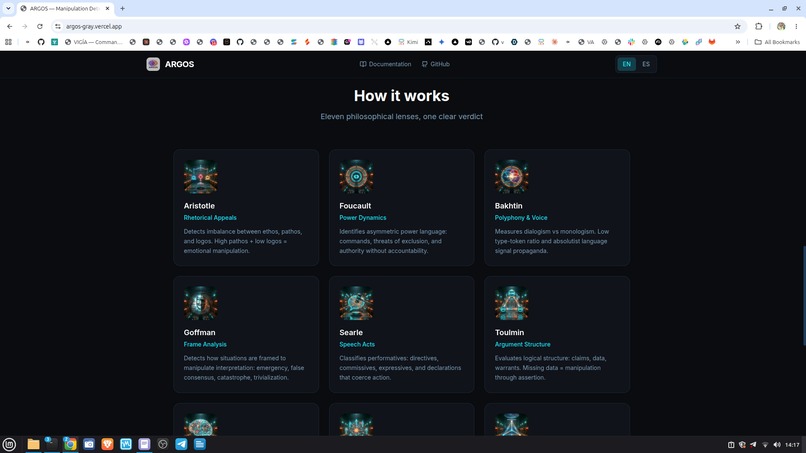Open the VA bookmark
This screenshot has height=453, width=806.
point(586,42)
